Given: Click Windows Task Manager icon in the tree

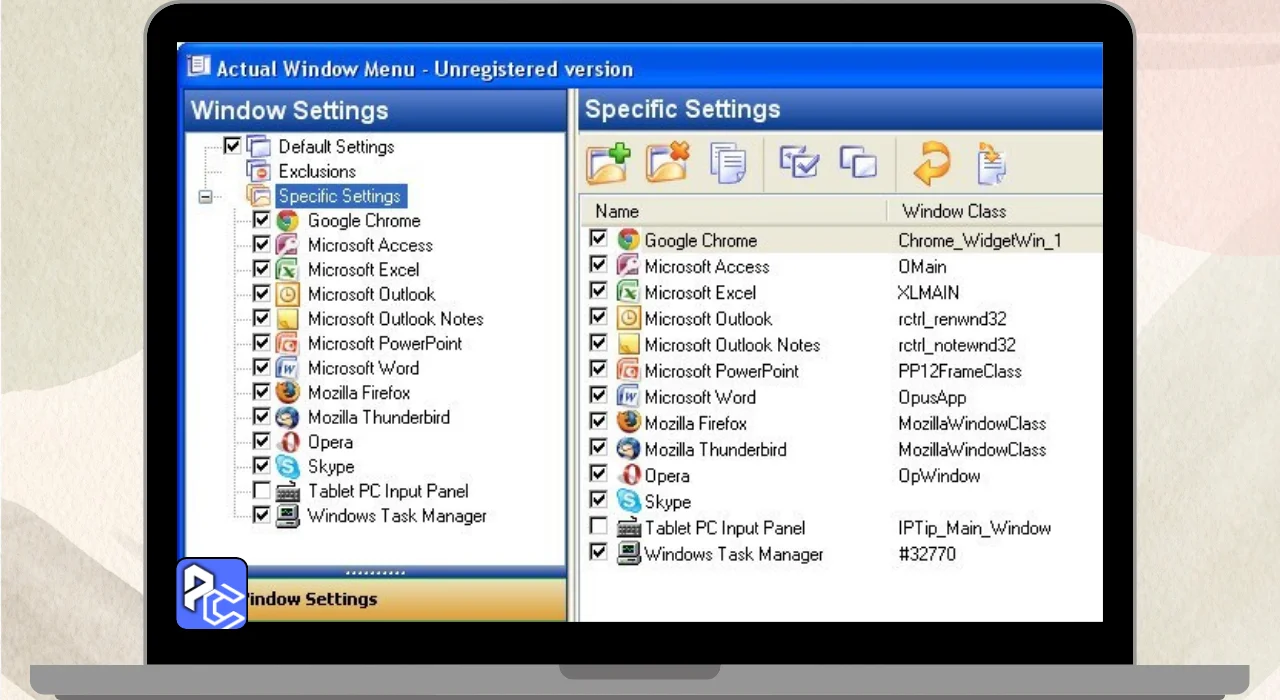Looking at the screenshot, I should pos(288,516).
